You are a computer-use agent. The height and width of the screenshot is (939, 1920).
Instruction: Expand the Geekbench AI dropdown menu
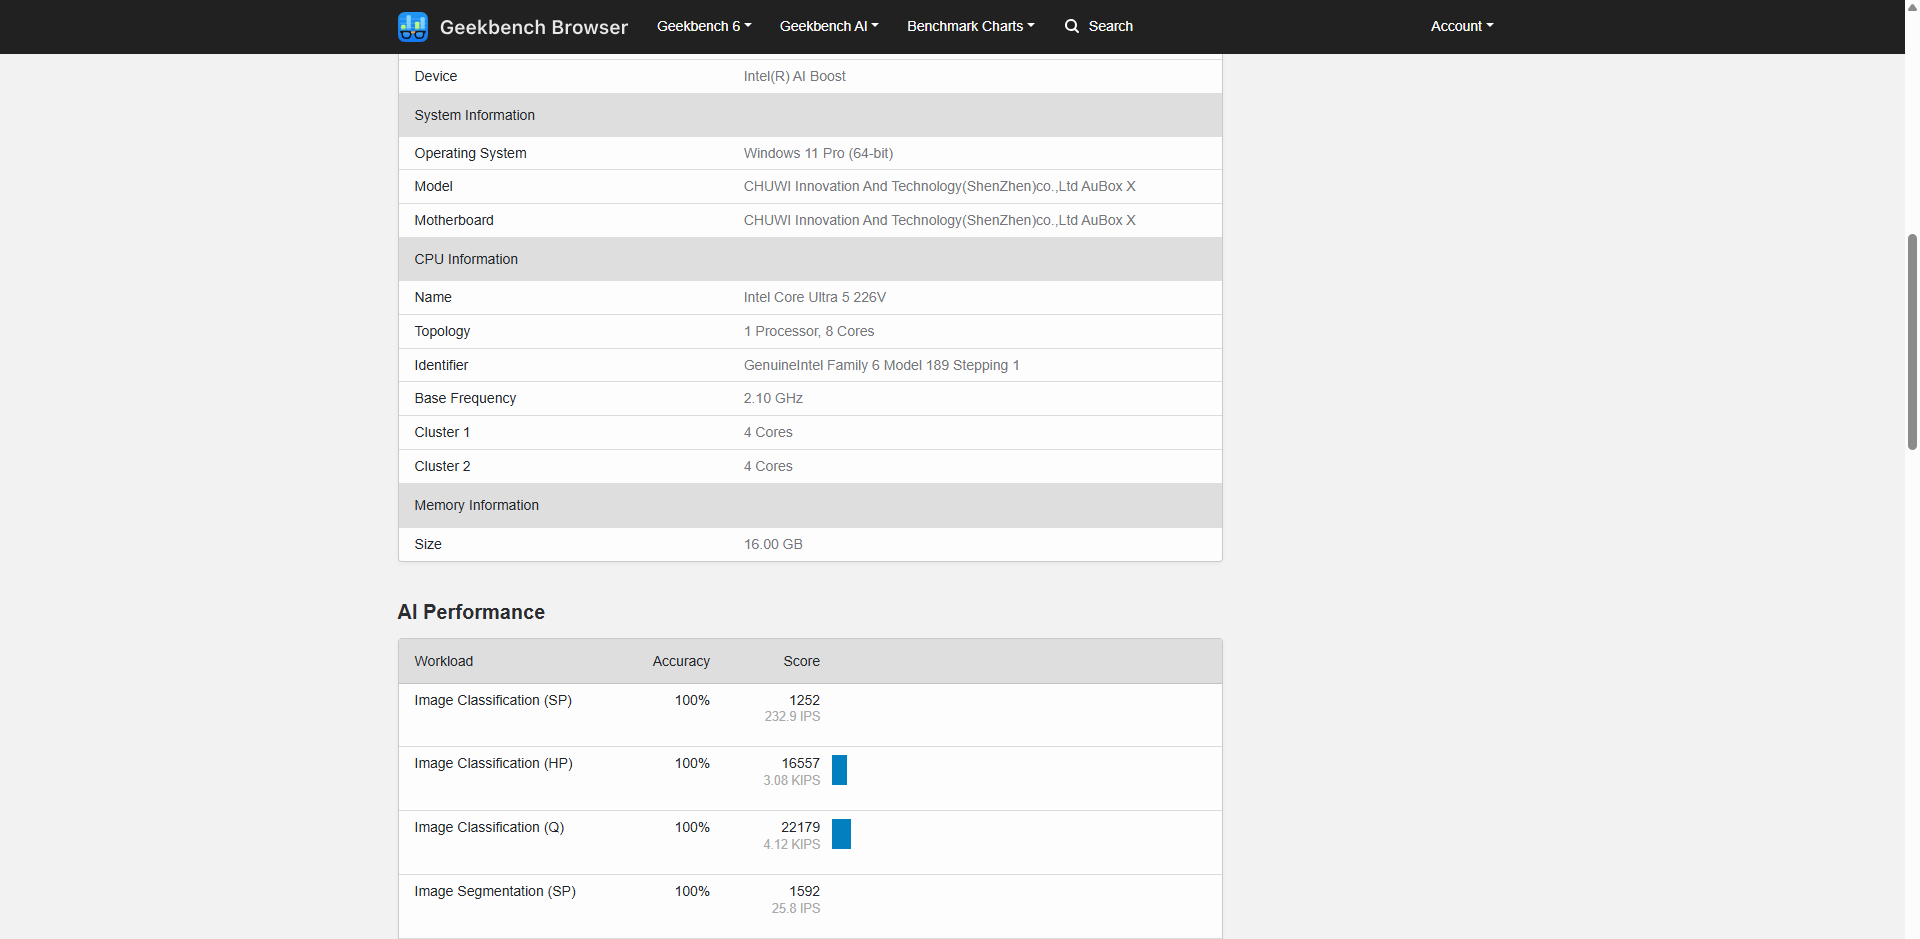pos(829,26)
